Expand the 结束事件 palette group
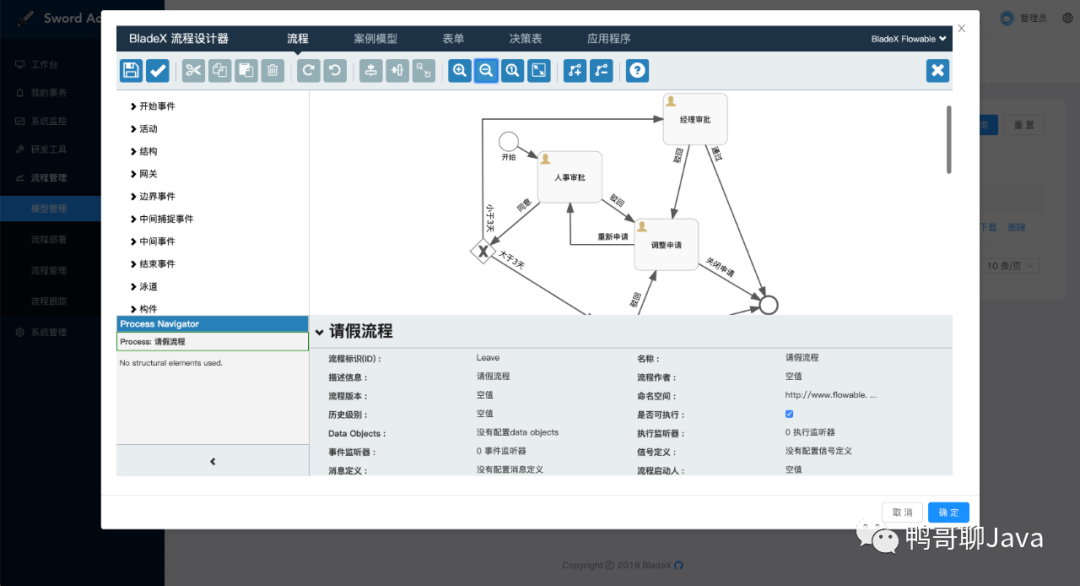The width and height of the screenshot is (1080, 586). pos(153,264)
